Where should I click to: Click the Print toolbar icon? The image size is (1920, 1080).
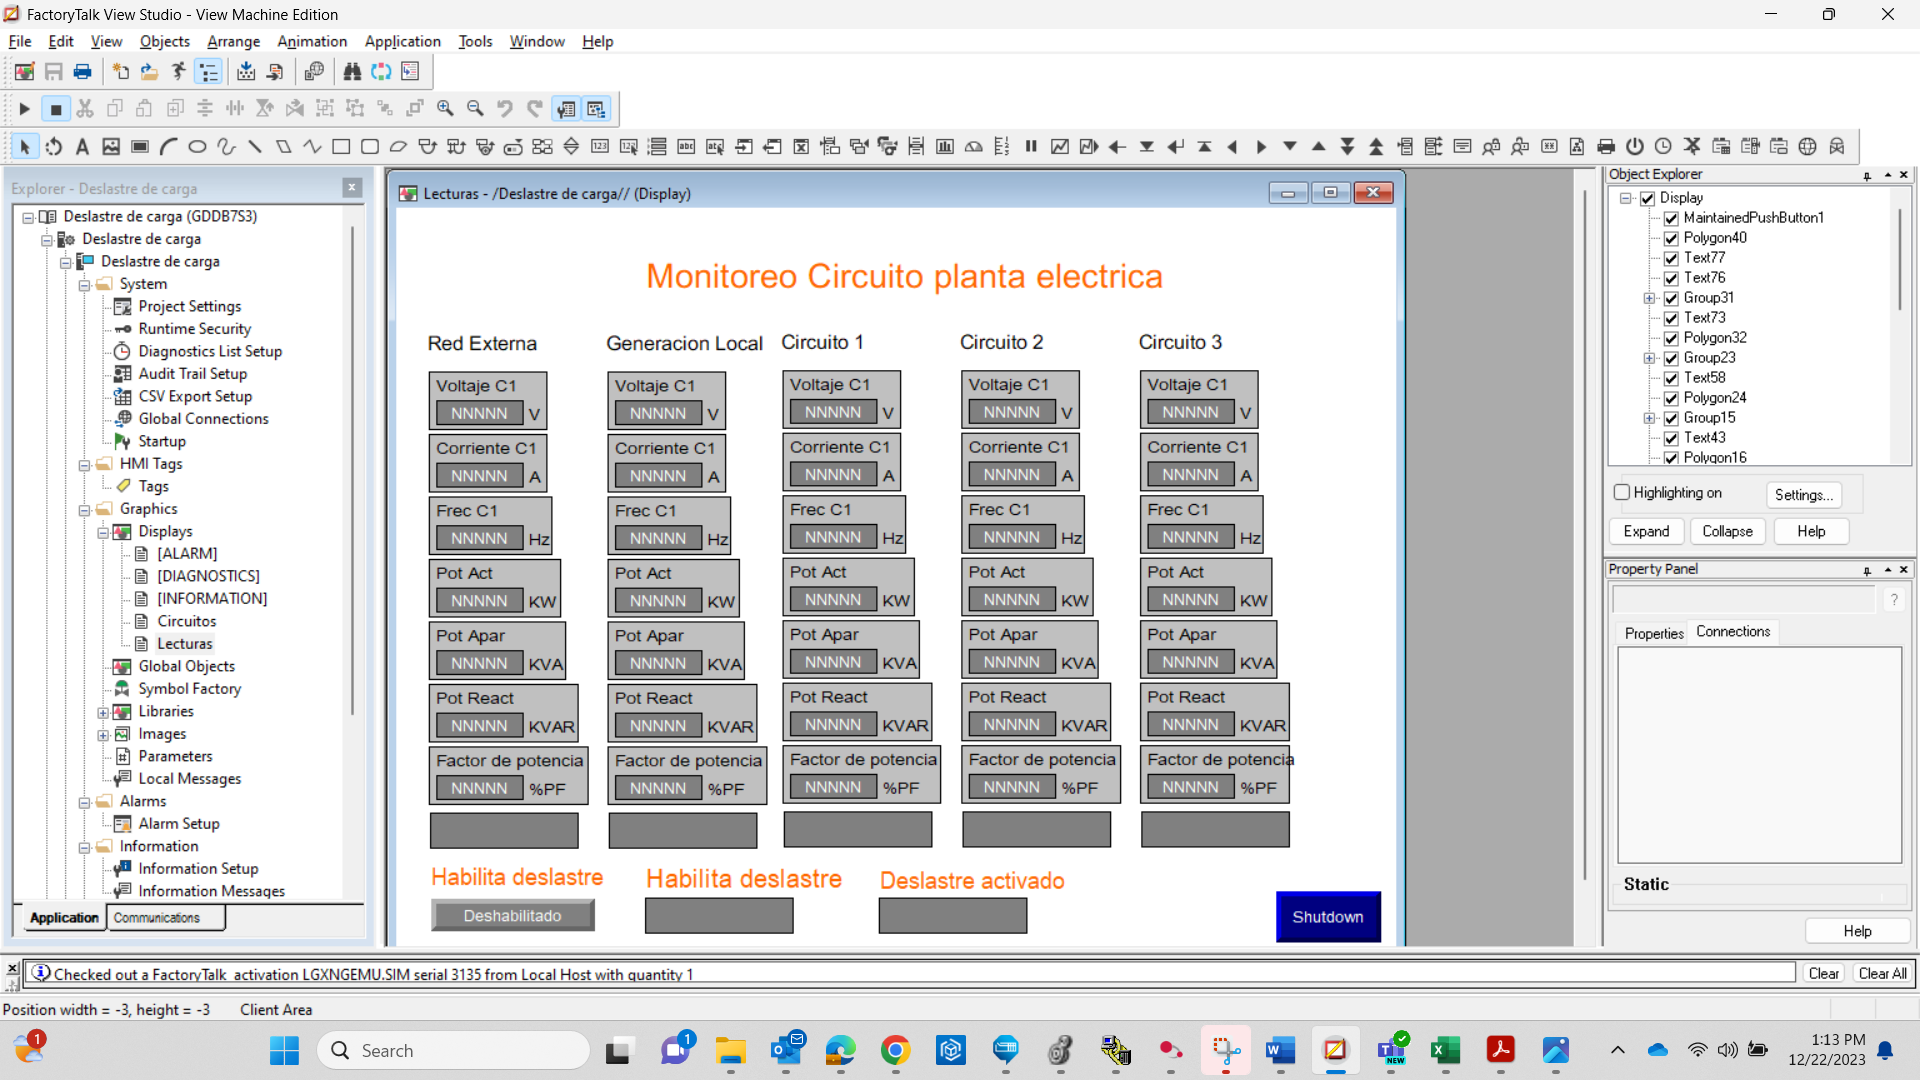pos(83,72)
